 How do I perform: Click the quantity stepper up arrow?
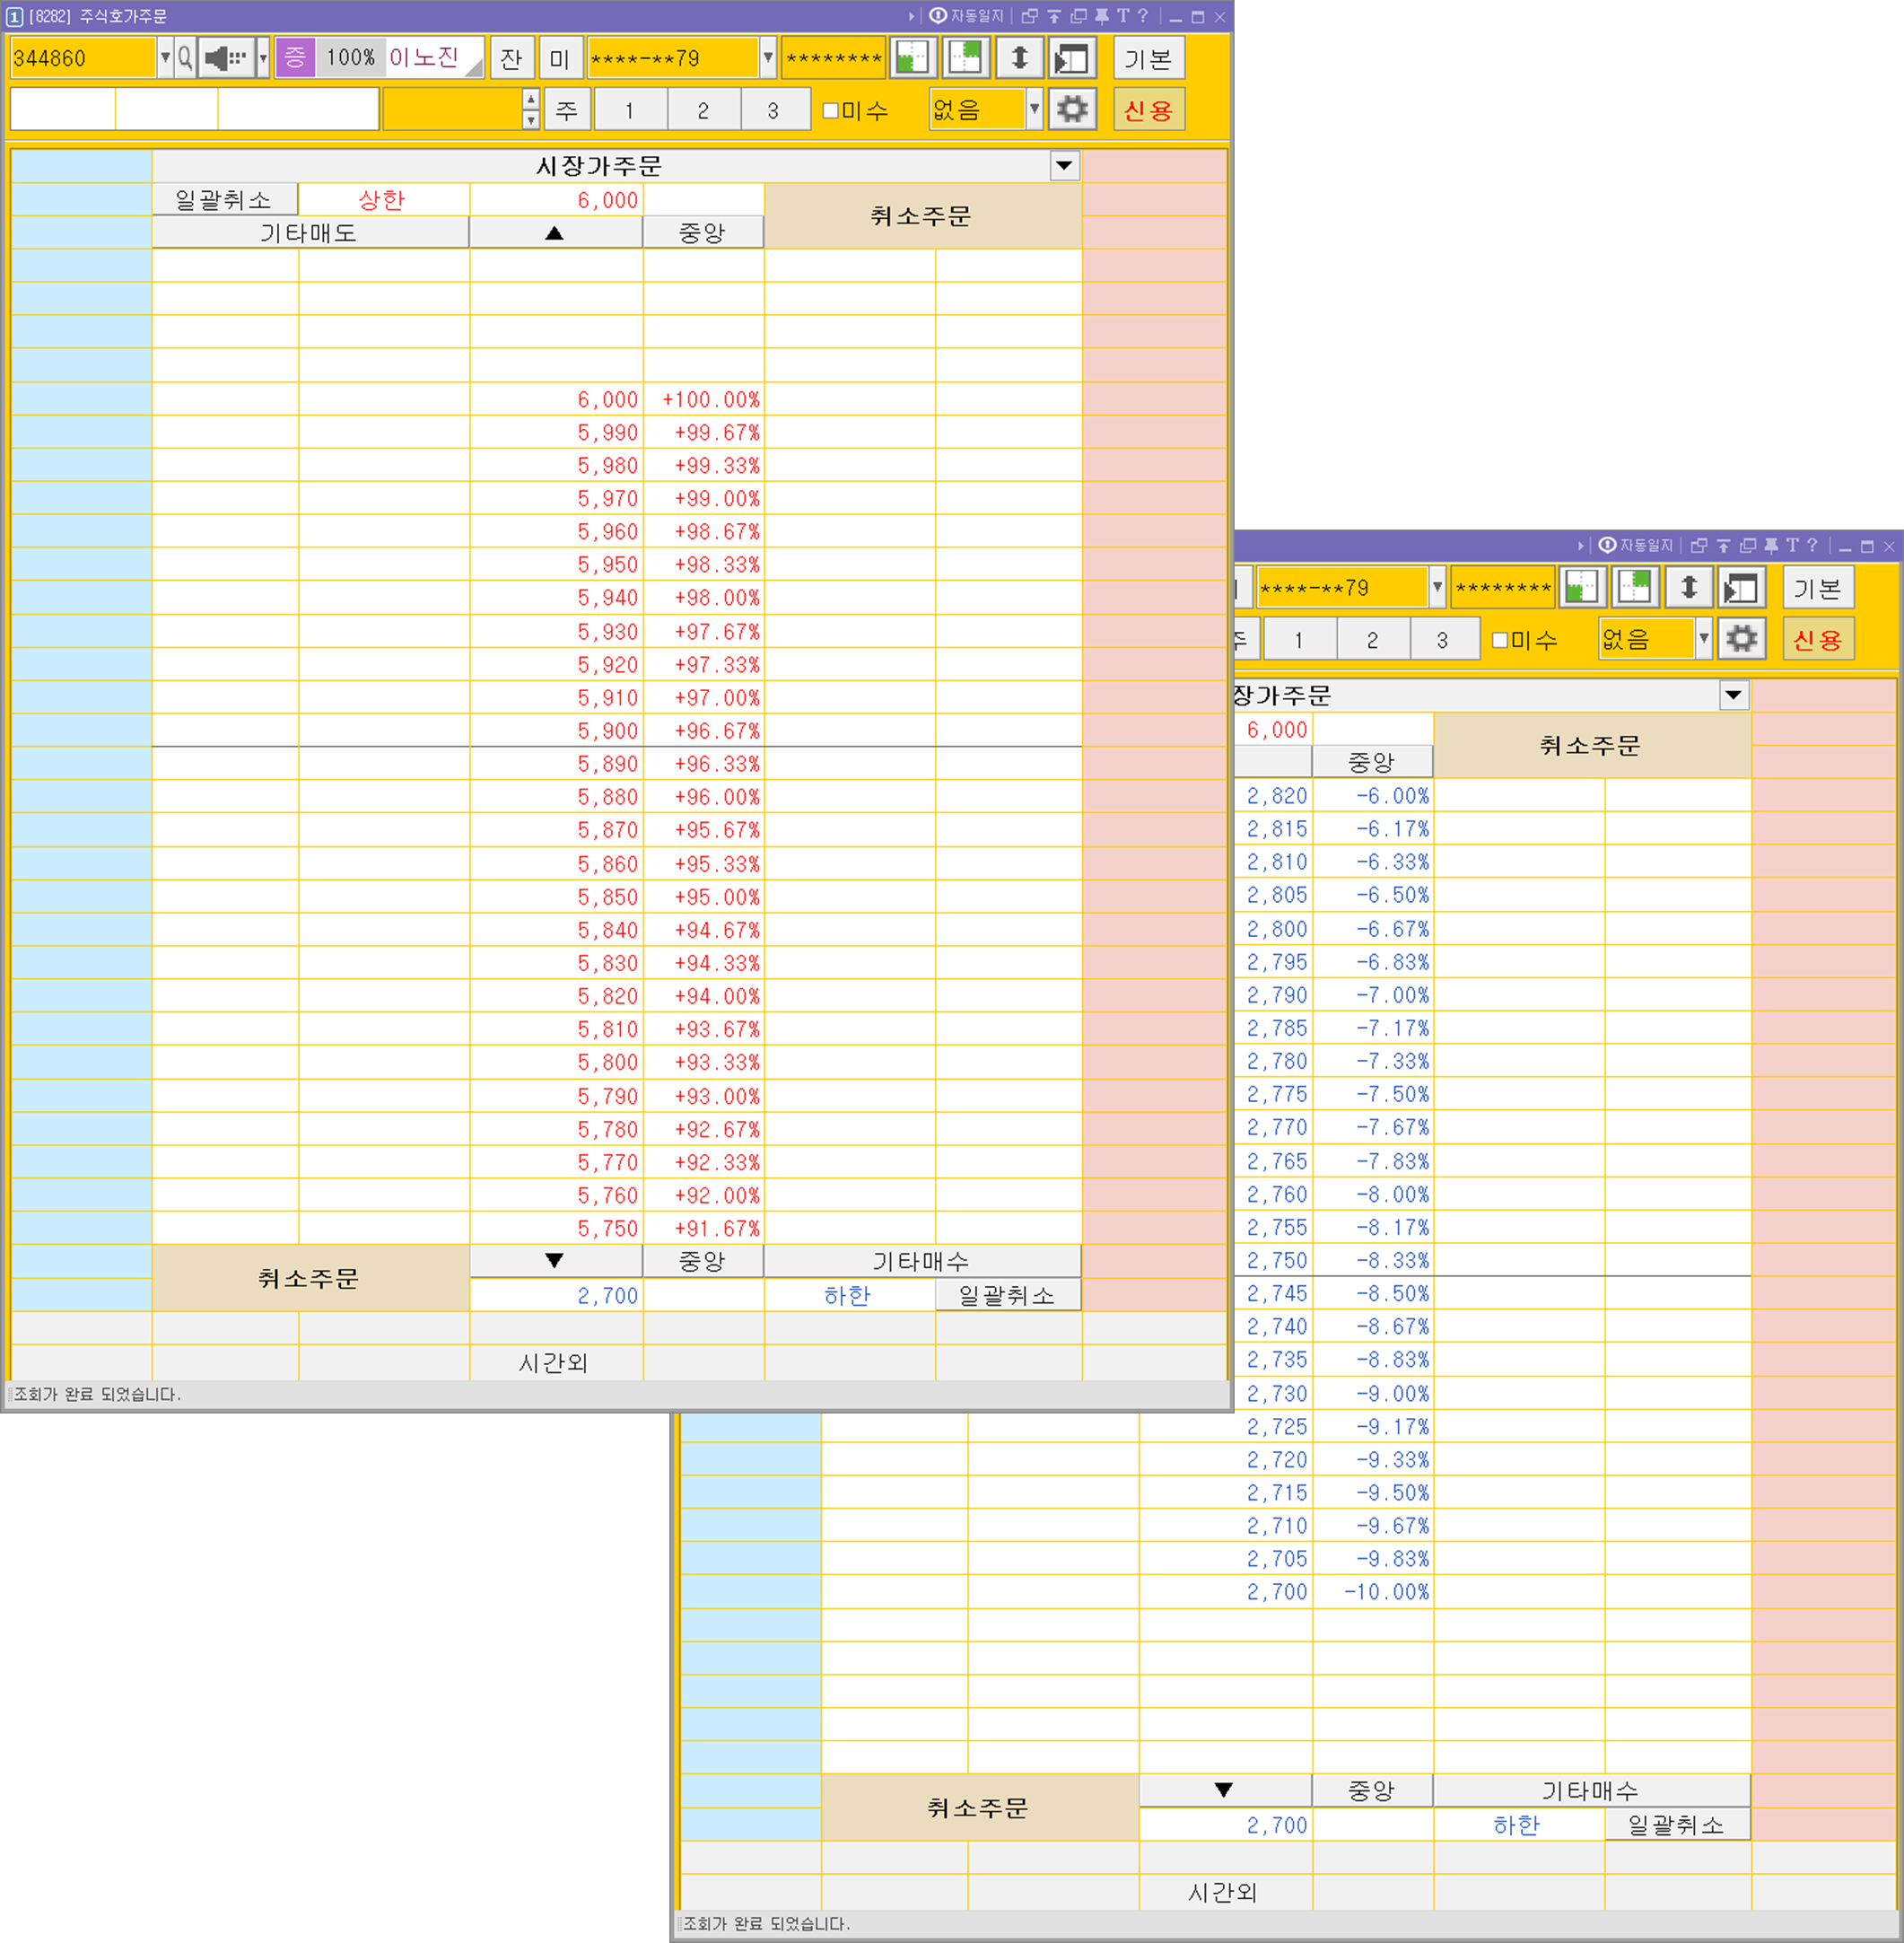531,99
